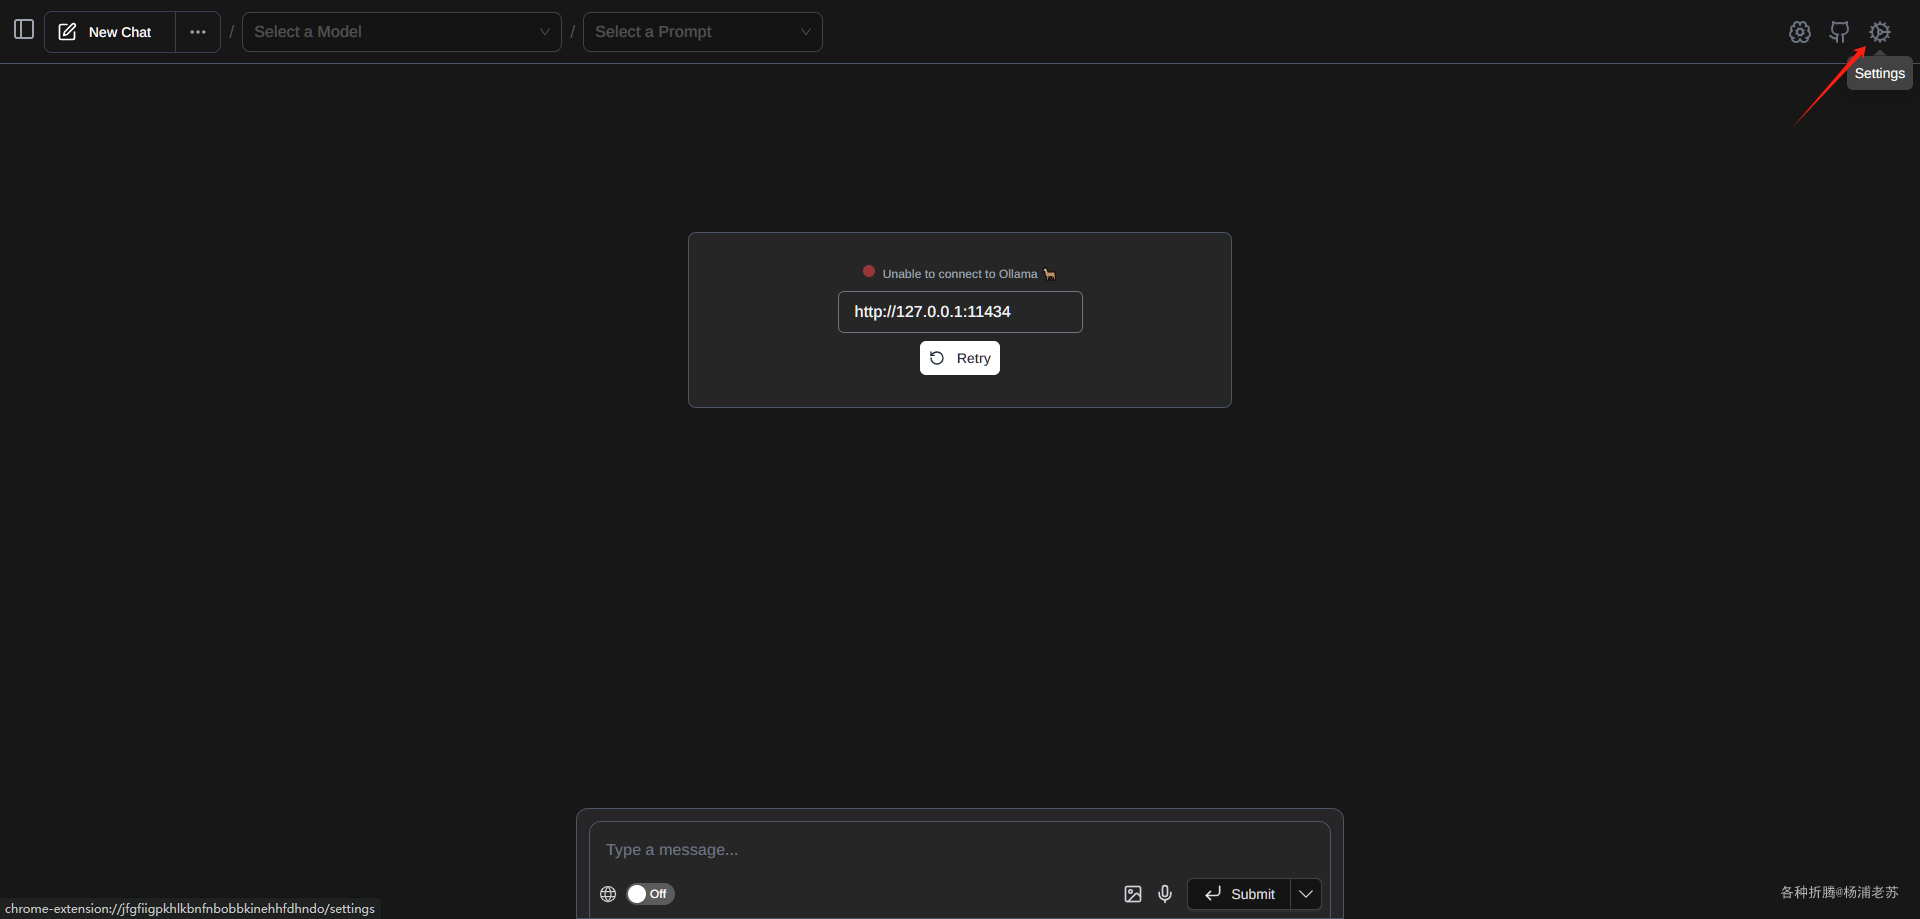Click the Retry button
Viewport: 1920px width, 919px height.
pos(960,358)
